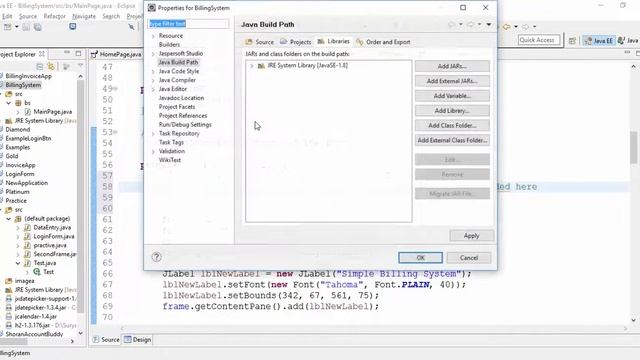Open the Search menu in Eclipse
Screen dimensions: 640x360
(x=111, y=16)
